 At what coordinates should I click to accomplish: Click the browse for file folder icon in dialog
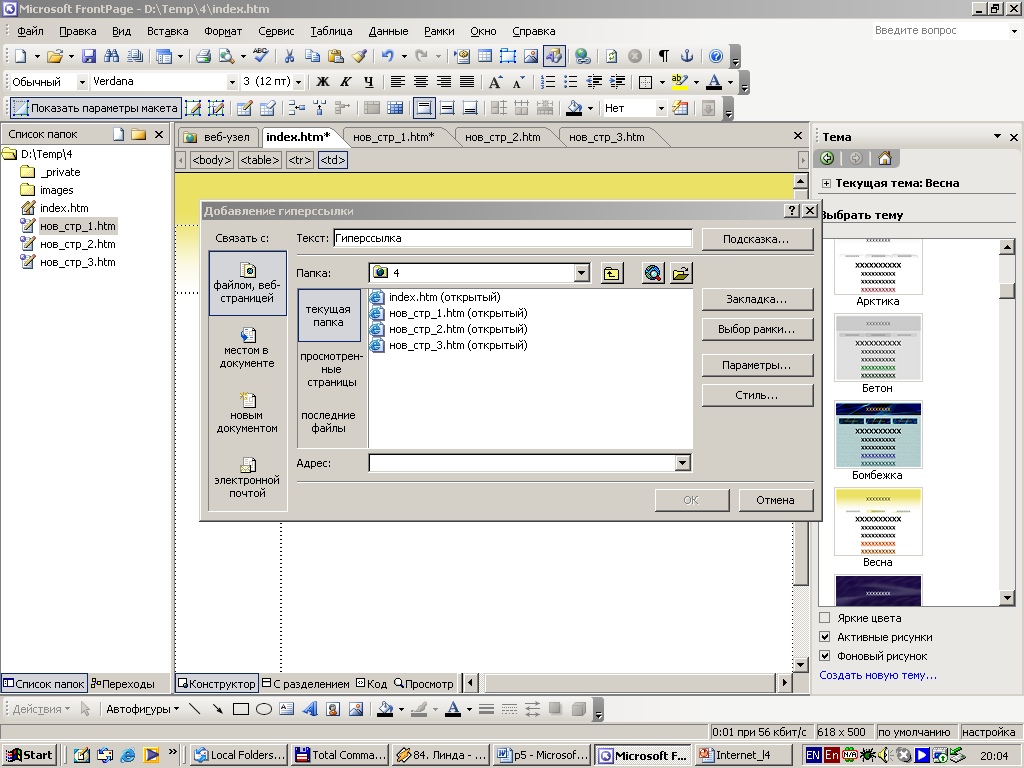point(680,274)
